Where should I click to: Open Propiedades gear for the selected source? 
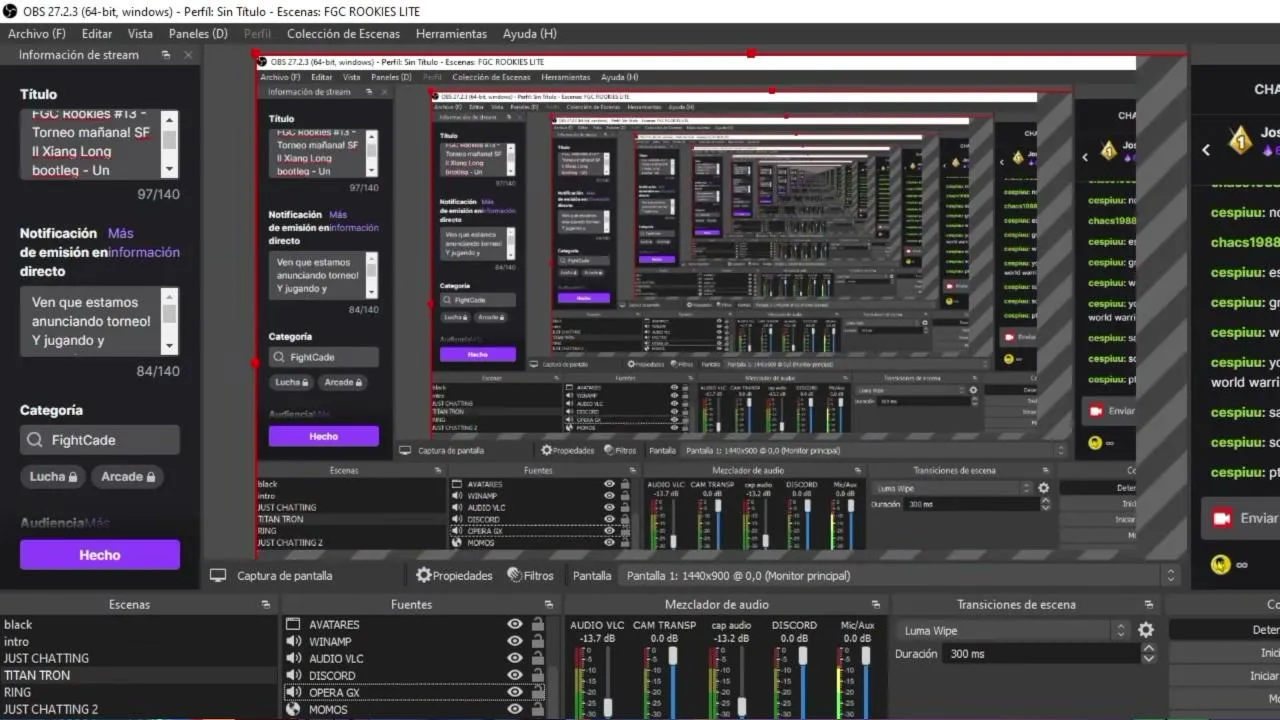[x=454, y=575]
